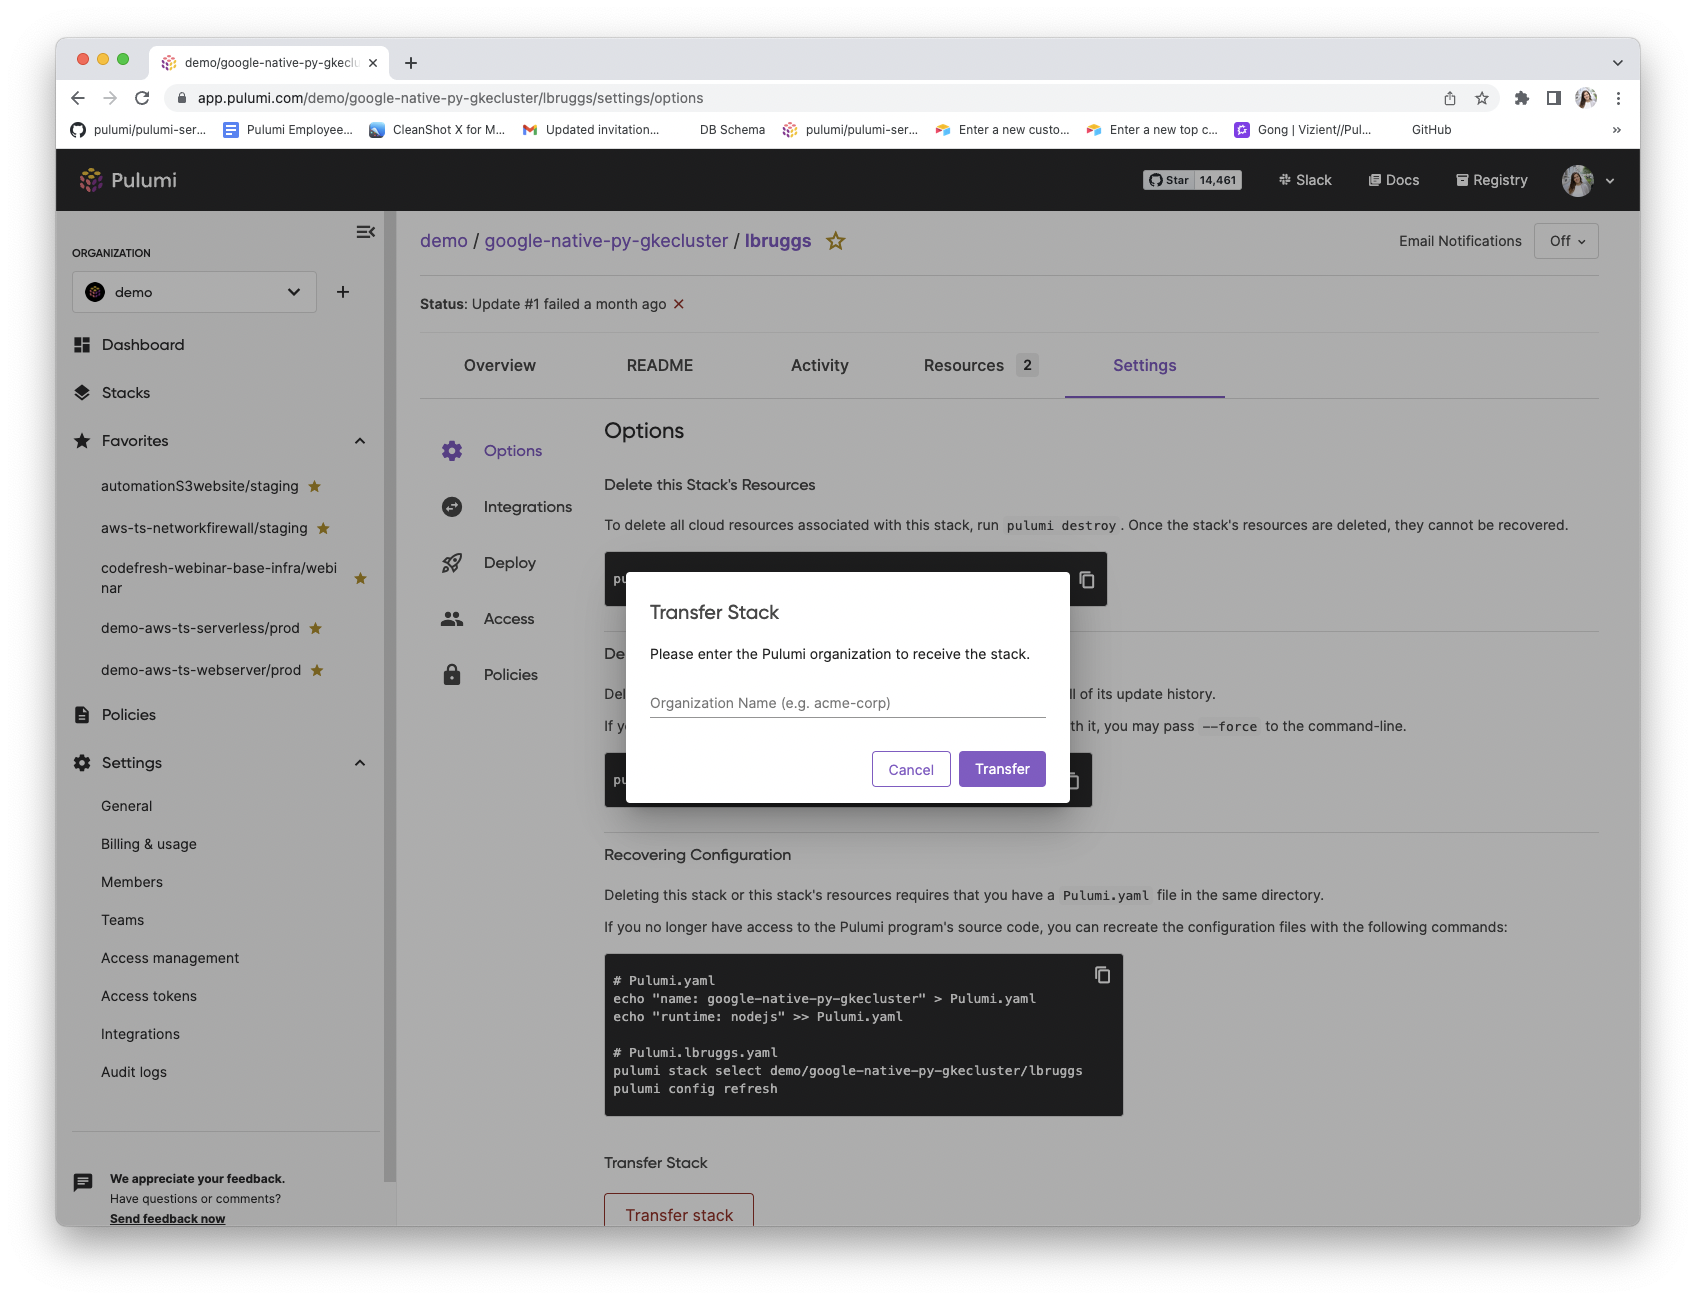This screenshot has height=1300, width=1696.
Task: Click Send feedback now link
Action: click(167, 1218)
